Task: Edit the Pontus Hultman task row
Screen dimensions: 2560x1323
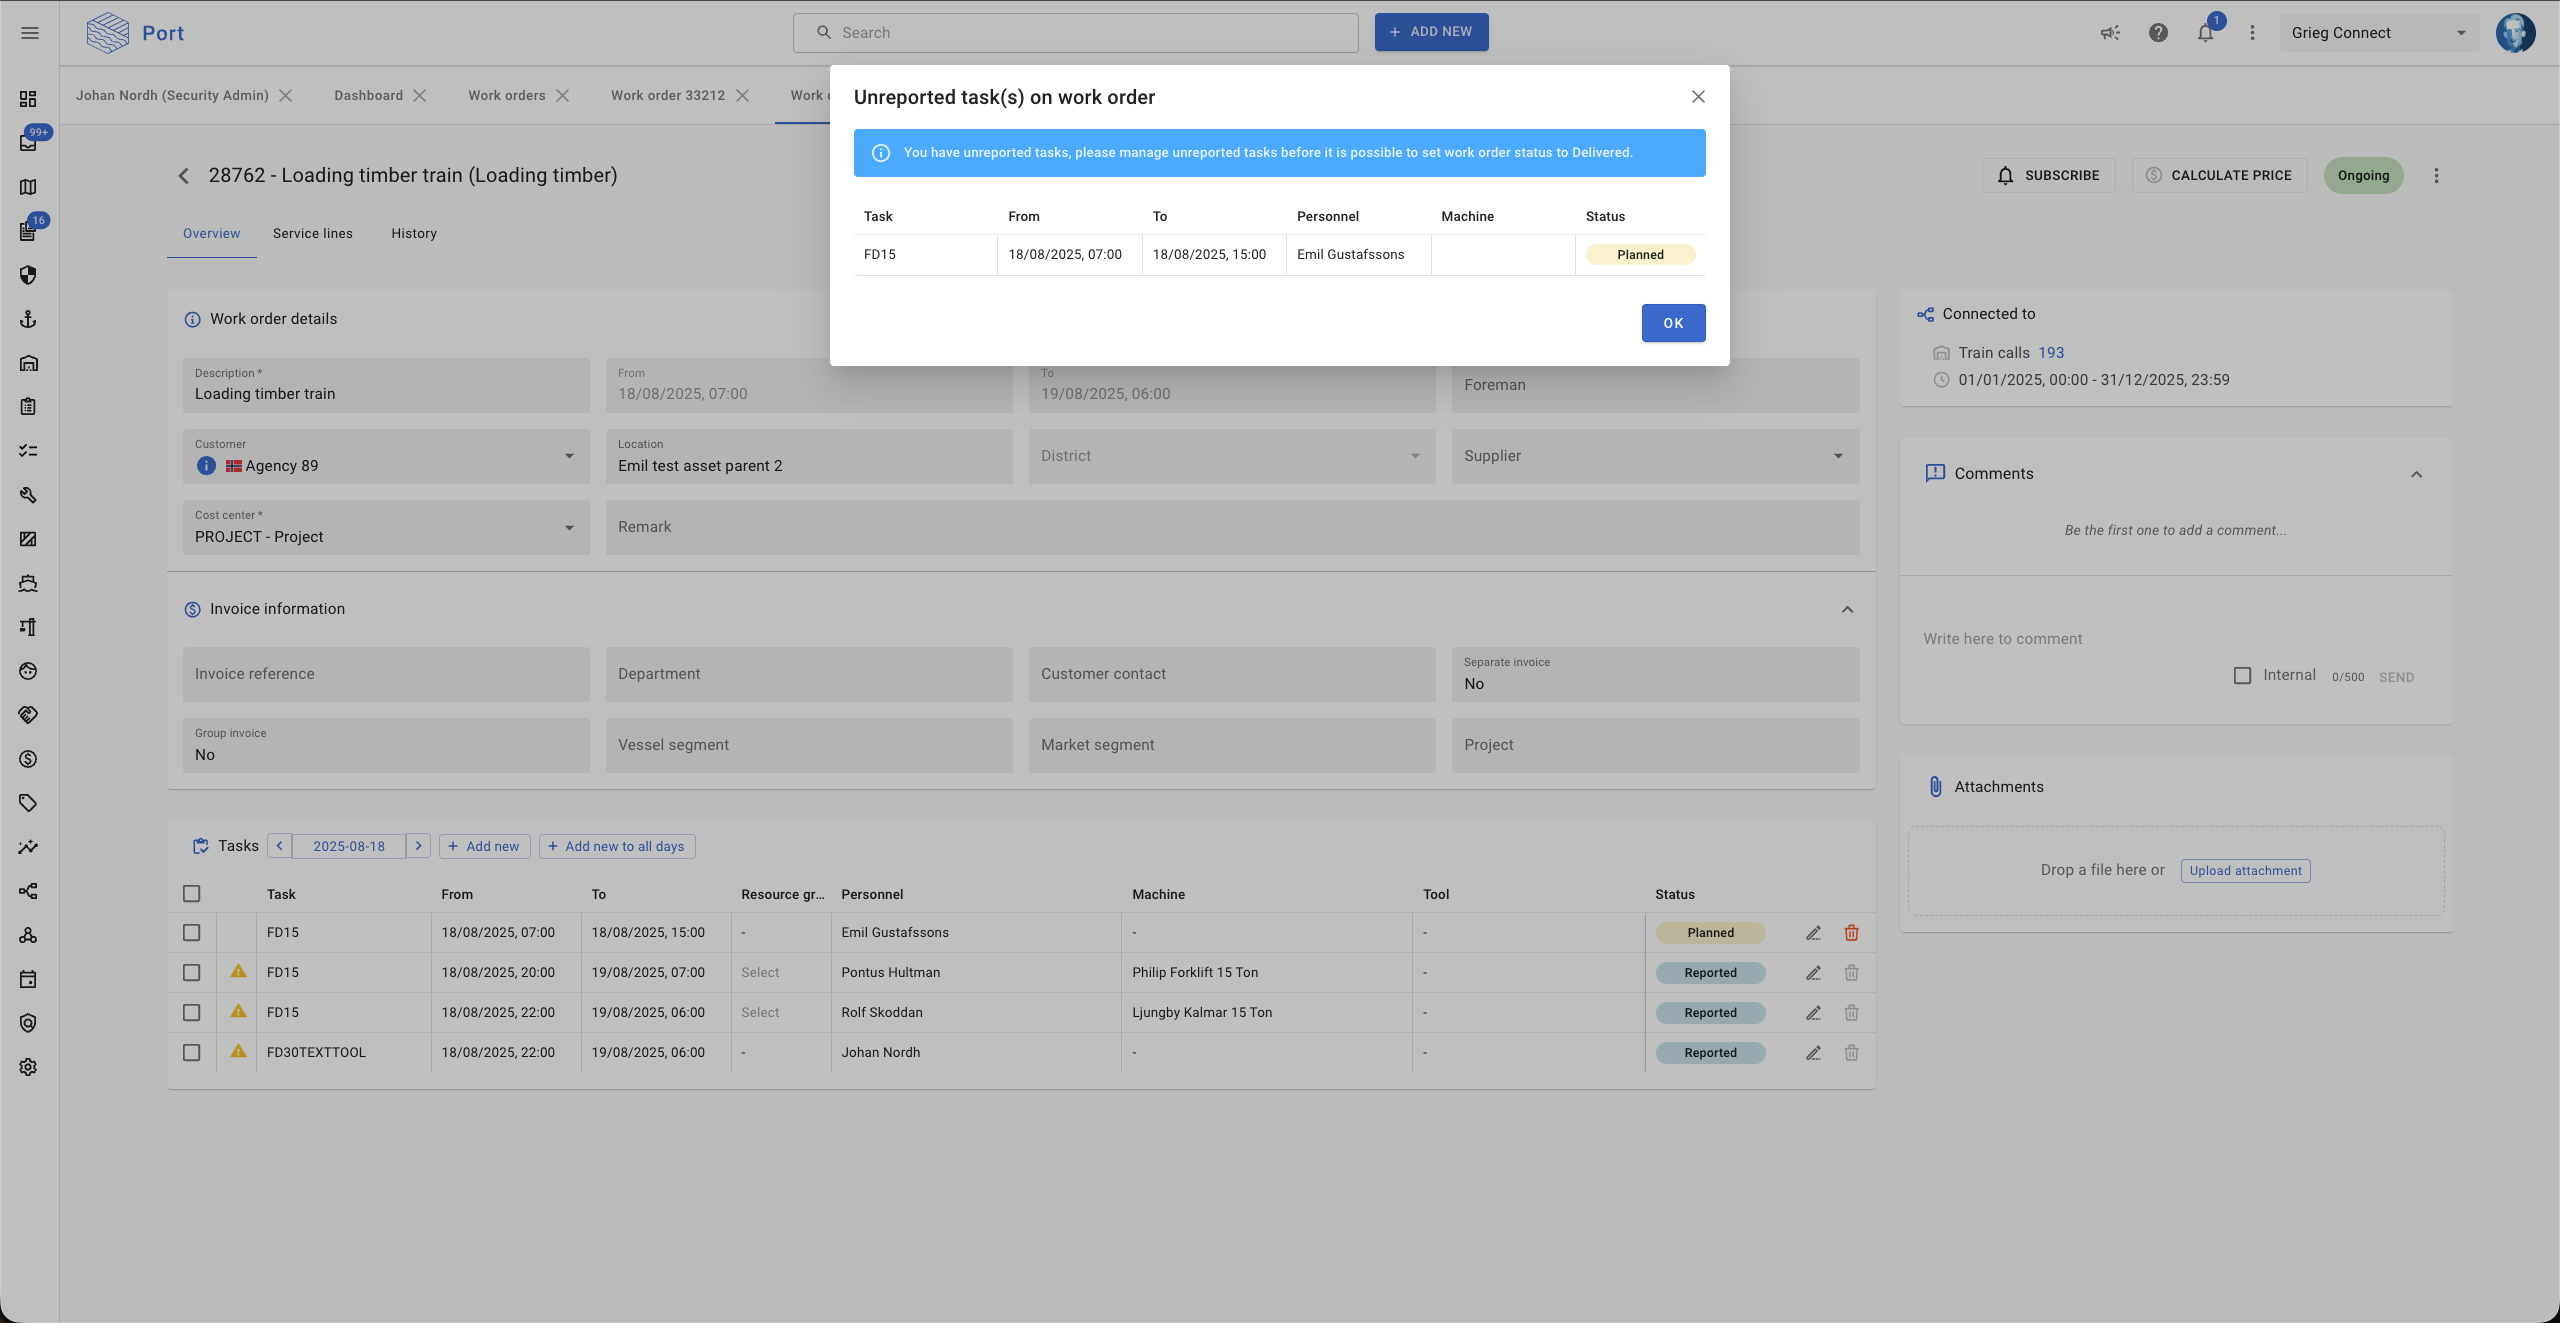Action: tap(1813, 973)
